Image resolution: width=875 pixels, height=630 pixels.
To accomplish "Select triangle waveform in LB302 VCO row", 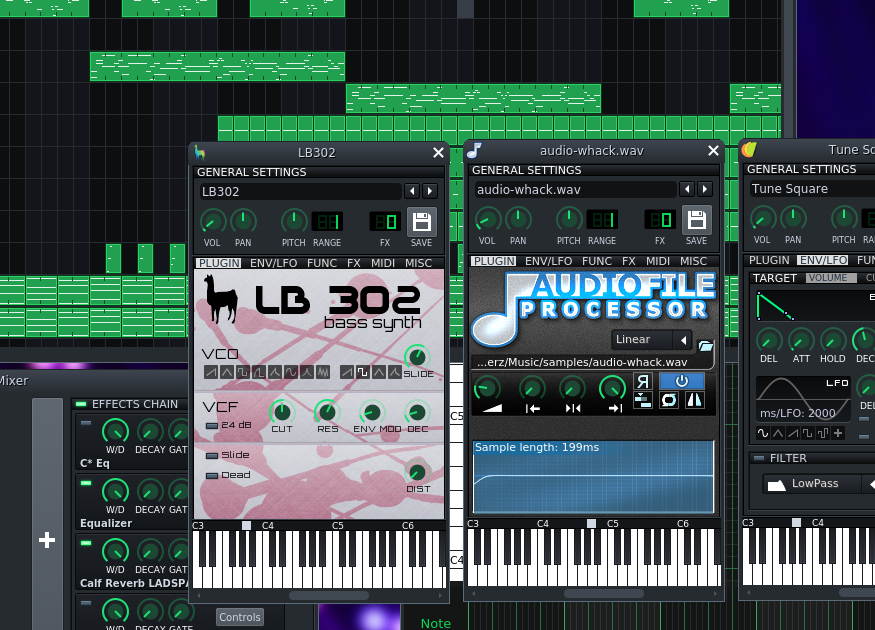I will point(227,372).
